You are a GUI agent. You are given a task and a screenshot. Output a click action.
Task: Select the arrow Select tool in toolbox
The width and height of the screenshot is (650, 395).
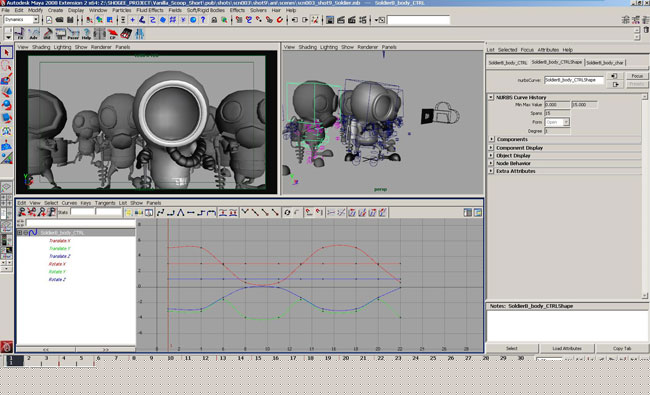(6, 52)
